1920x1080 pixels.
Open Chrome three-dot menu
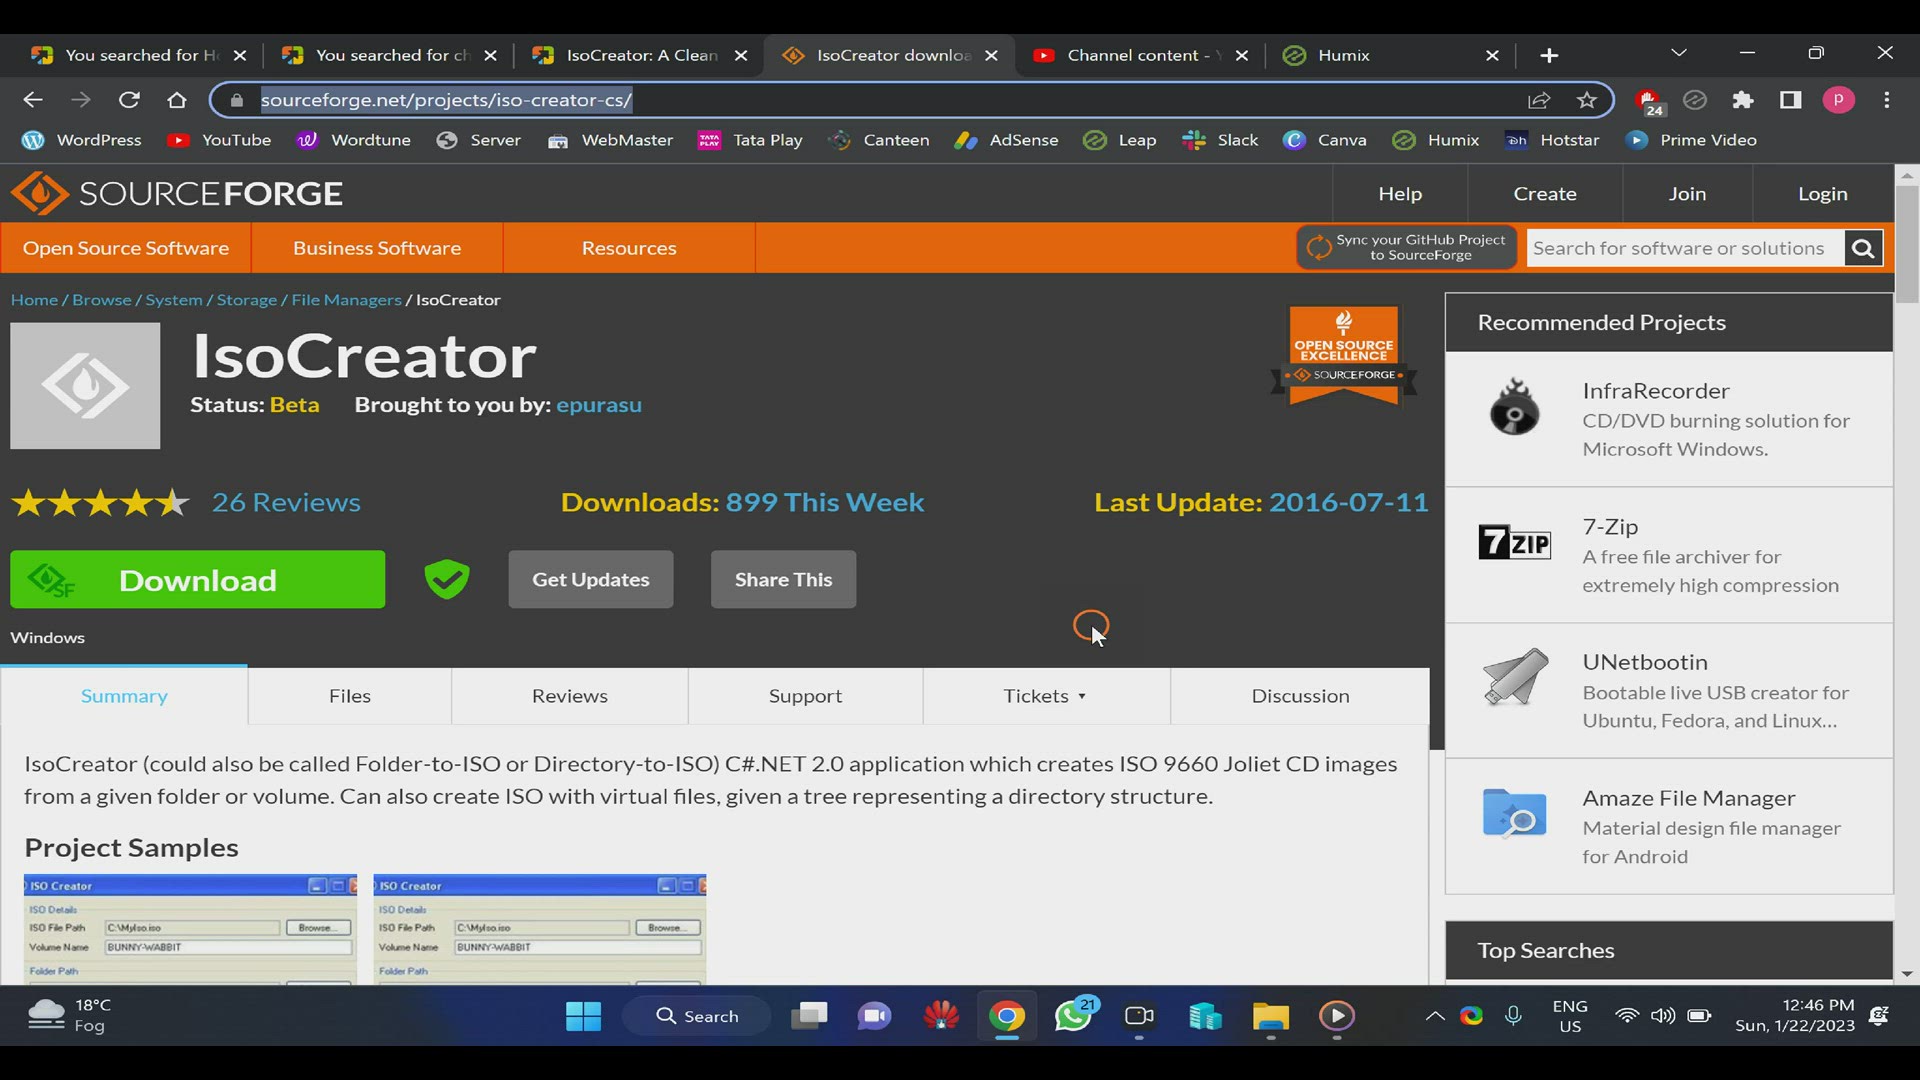click(x=1887, y=100)
